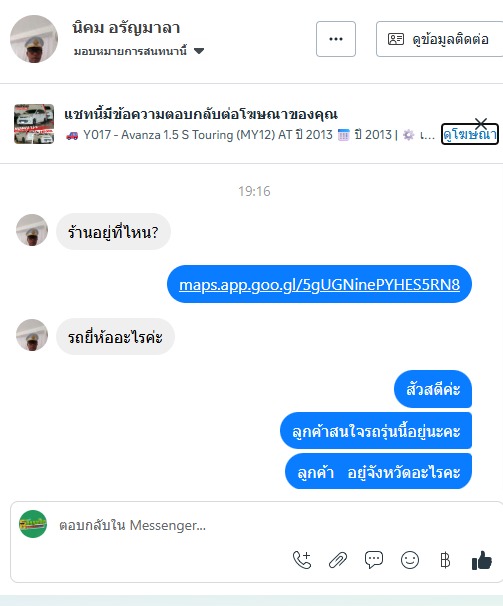503x606 pixels.
Task: Click the Avanza ad thumbnail image
Action: pos(34,124)
